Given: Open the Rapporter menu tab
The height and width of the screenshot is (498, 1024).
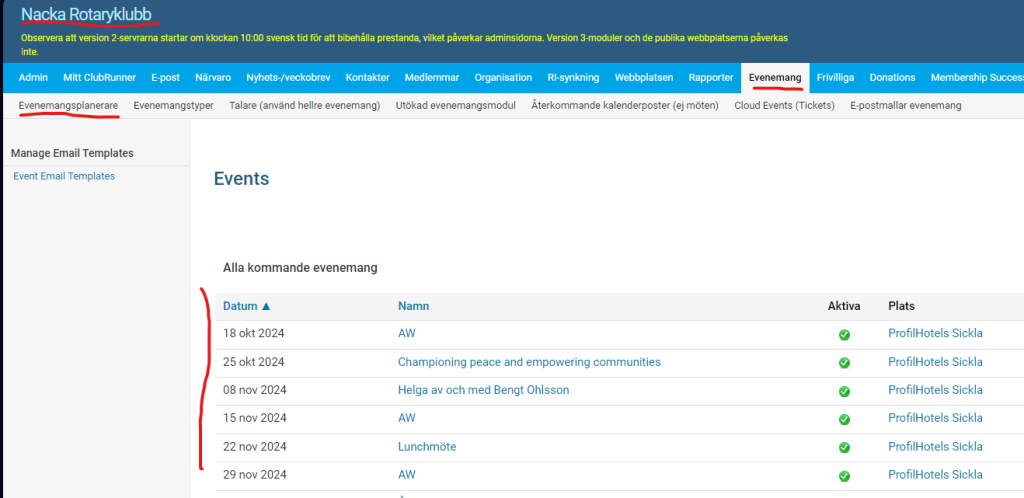Looking at the screenshot, I should click(x=711, y=78).
